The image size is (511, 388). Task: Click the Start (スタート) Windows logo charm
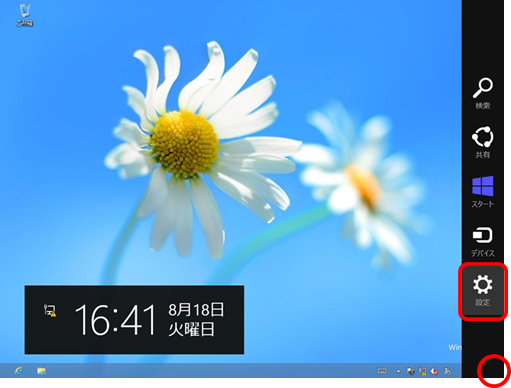pos(482,192)
